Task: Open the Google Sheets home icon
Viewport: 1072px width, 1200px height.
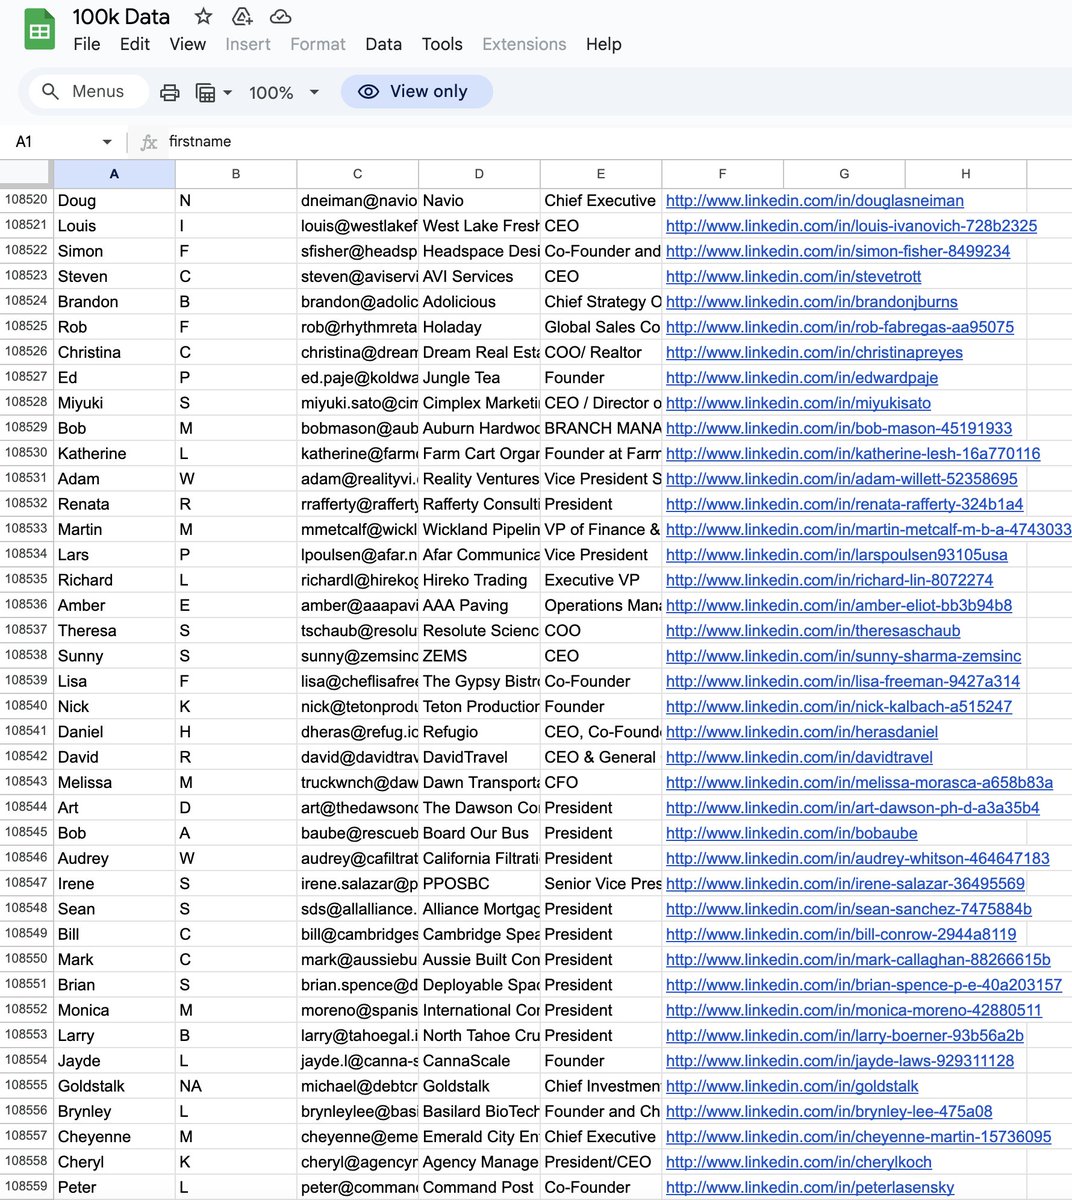Action: 39,30
